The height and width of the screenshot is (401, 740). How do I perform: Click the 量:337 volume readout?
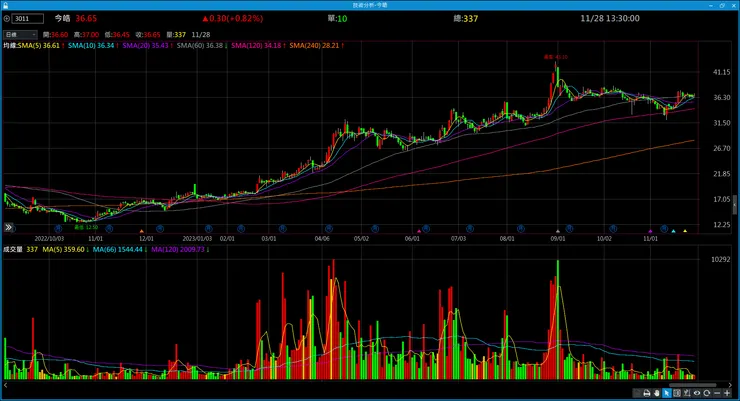[176, 35]
